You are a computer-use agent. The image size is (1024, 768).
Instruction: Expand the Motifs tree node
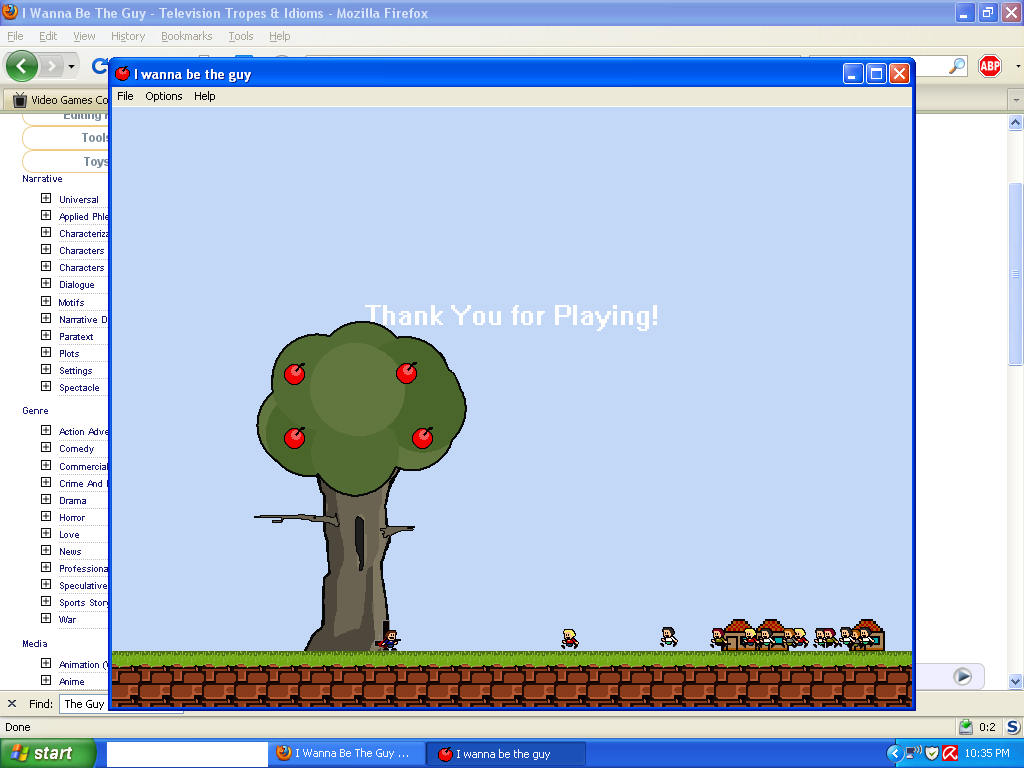tap(46, 301)
